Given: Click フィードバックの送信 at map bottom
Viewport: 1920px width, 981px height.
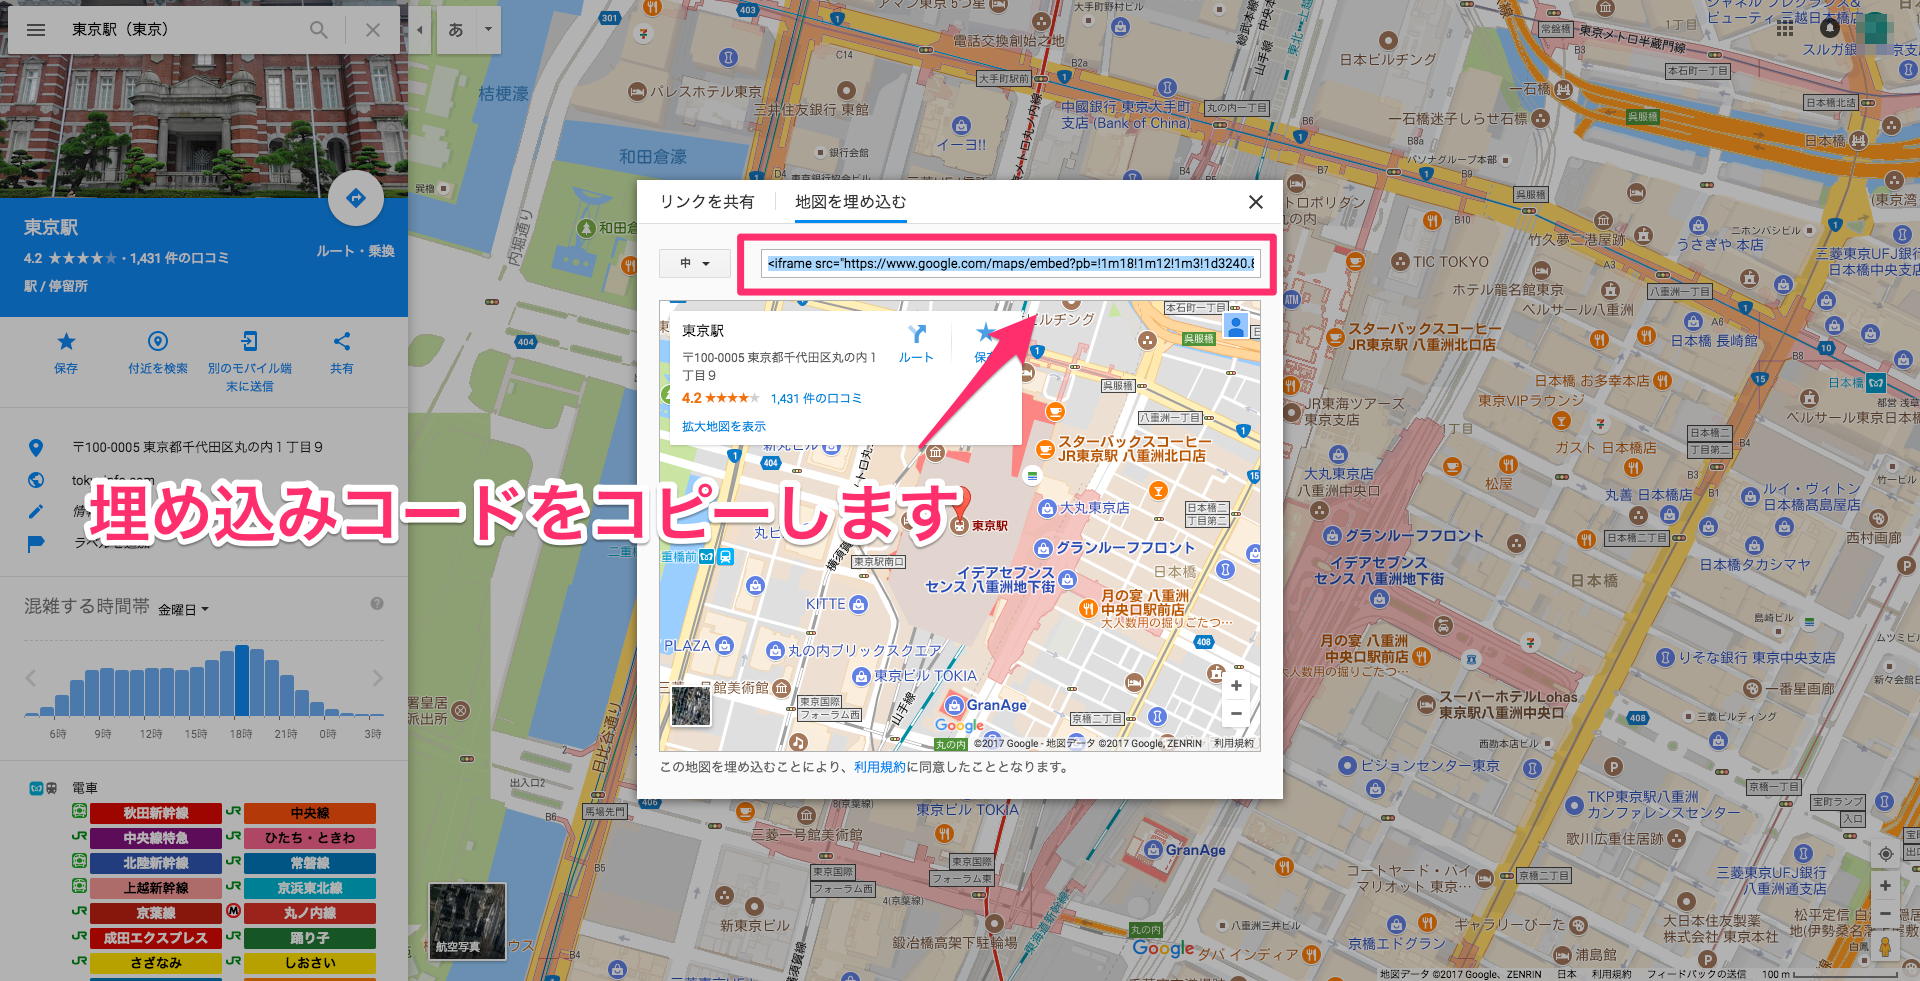Looking at the screenshot, I should point(1696,974).
